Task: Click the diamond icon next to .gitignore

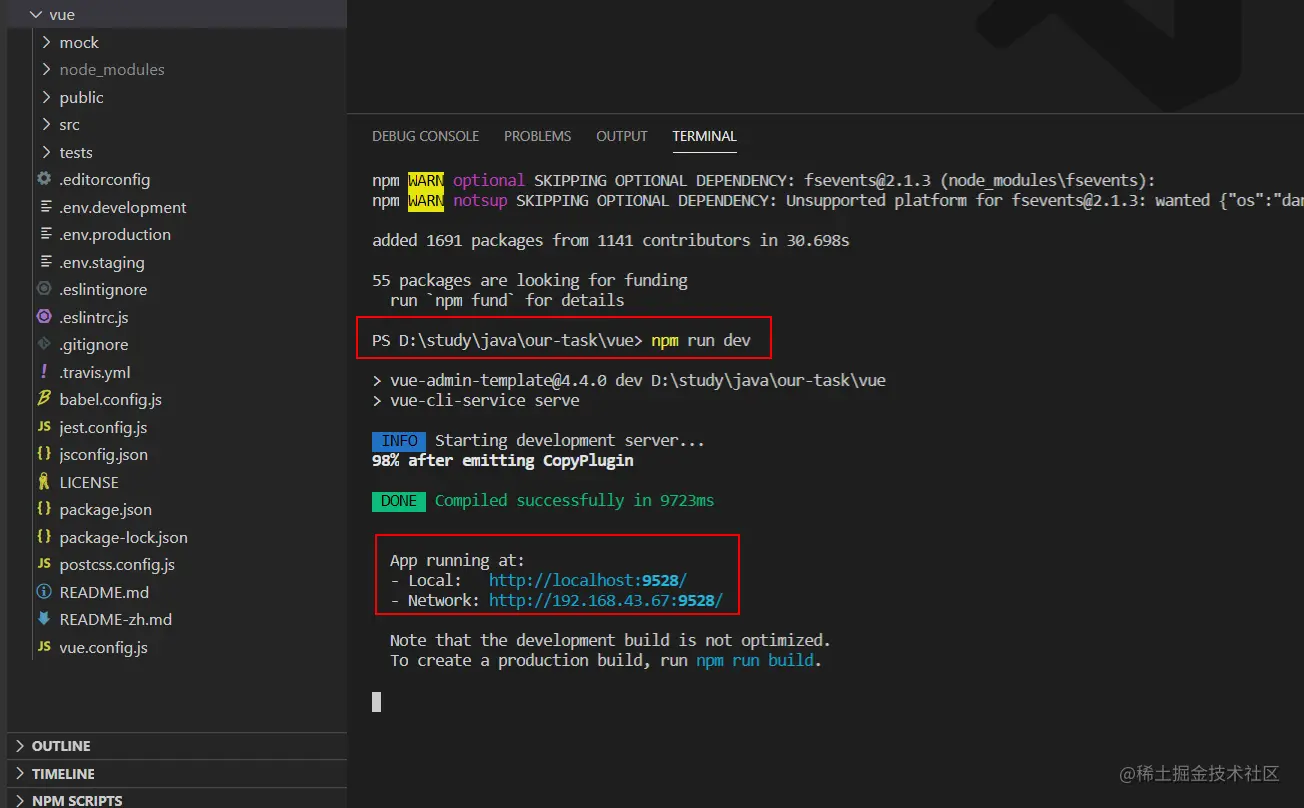Action: click(x=43, y=344)
